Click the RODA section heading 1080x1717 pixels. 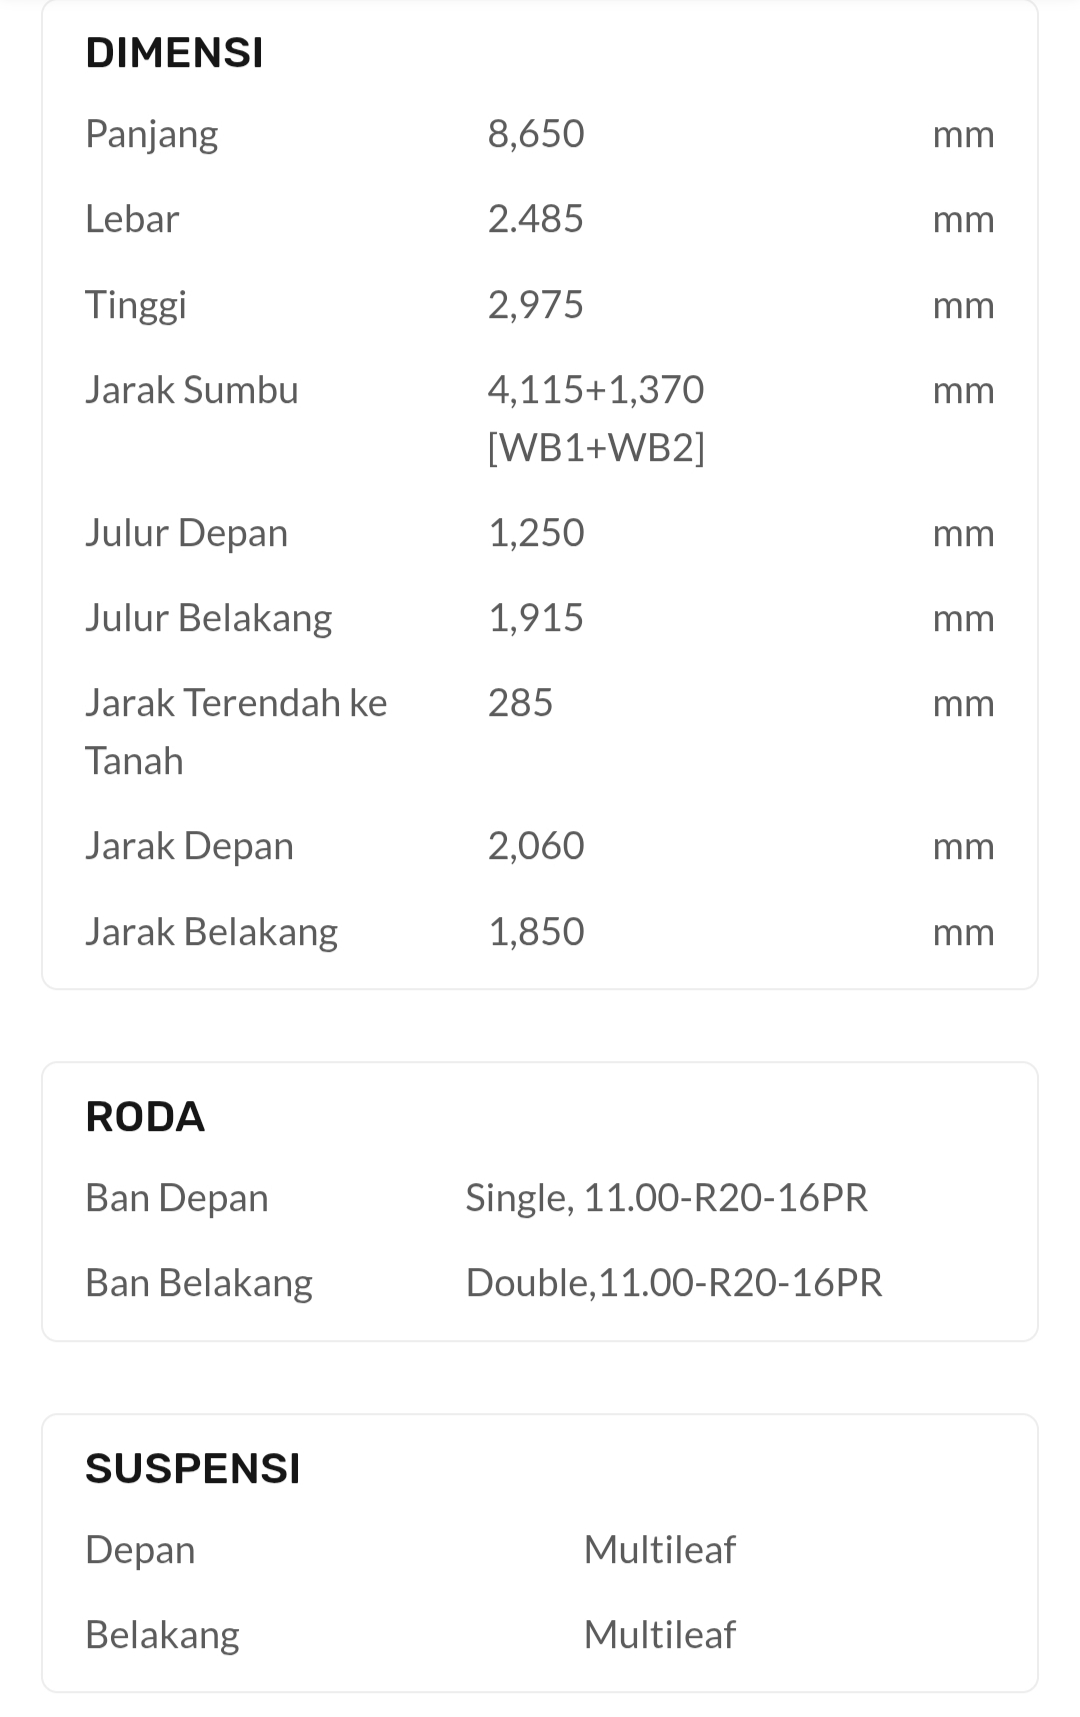click(145, 1117)
